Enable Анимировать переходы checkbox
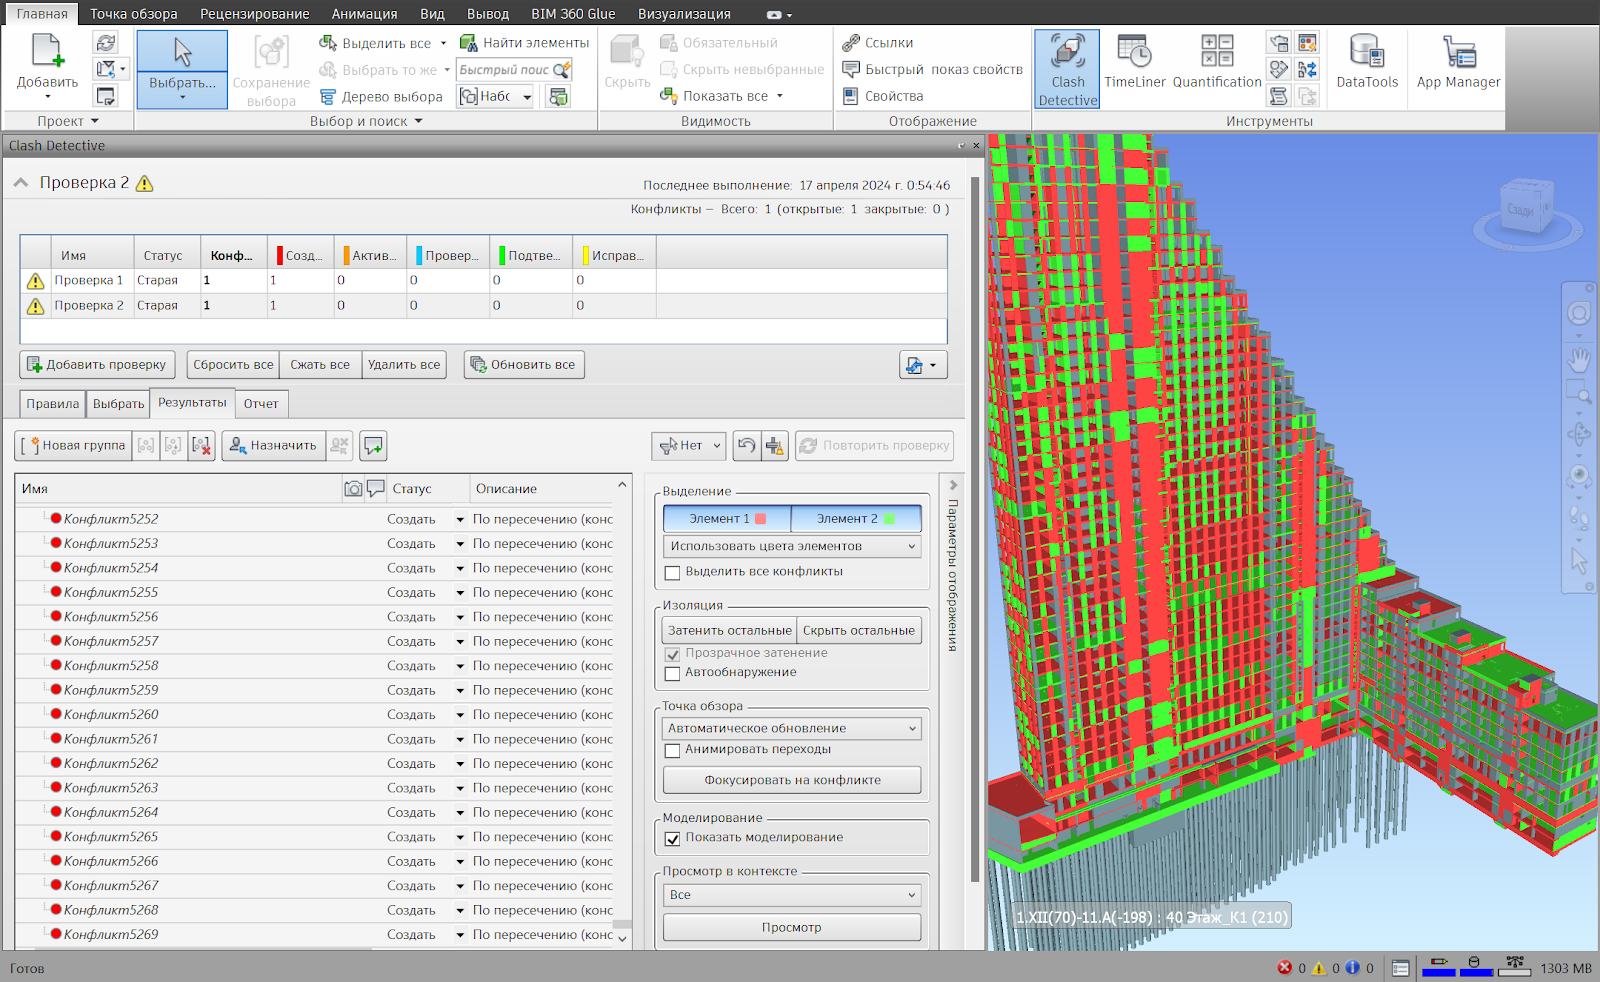The height and width of the screenshot is (982, 1600). 672,750
